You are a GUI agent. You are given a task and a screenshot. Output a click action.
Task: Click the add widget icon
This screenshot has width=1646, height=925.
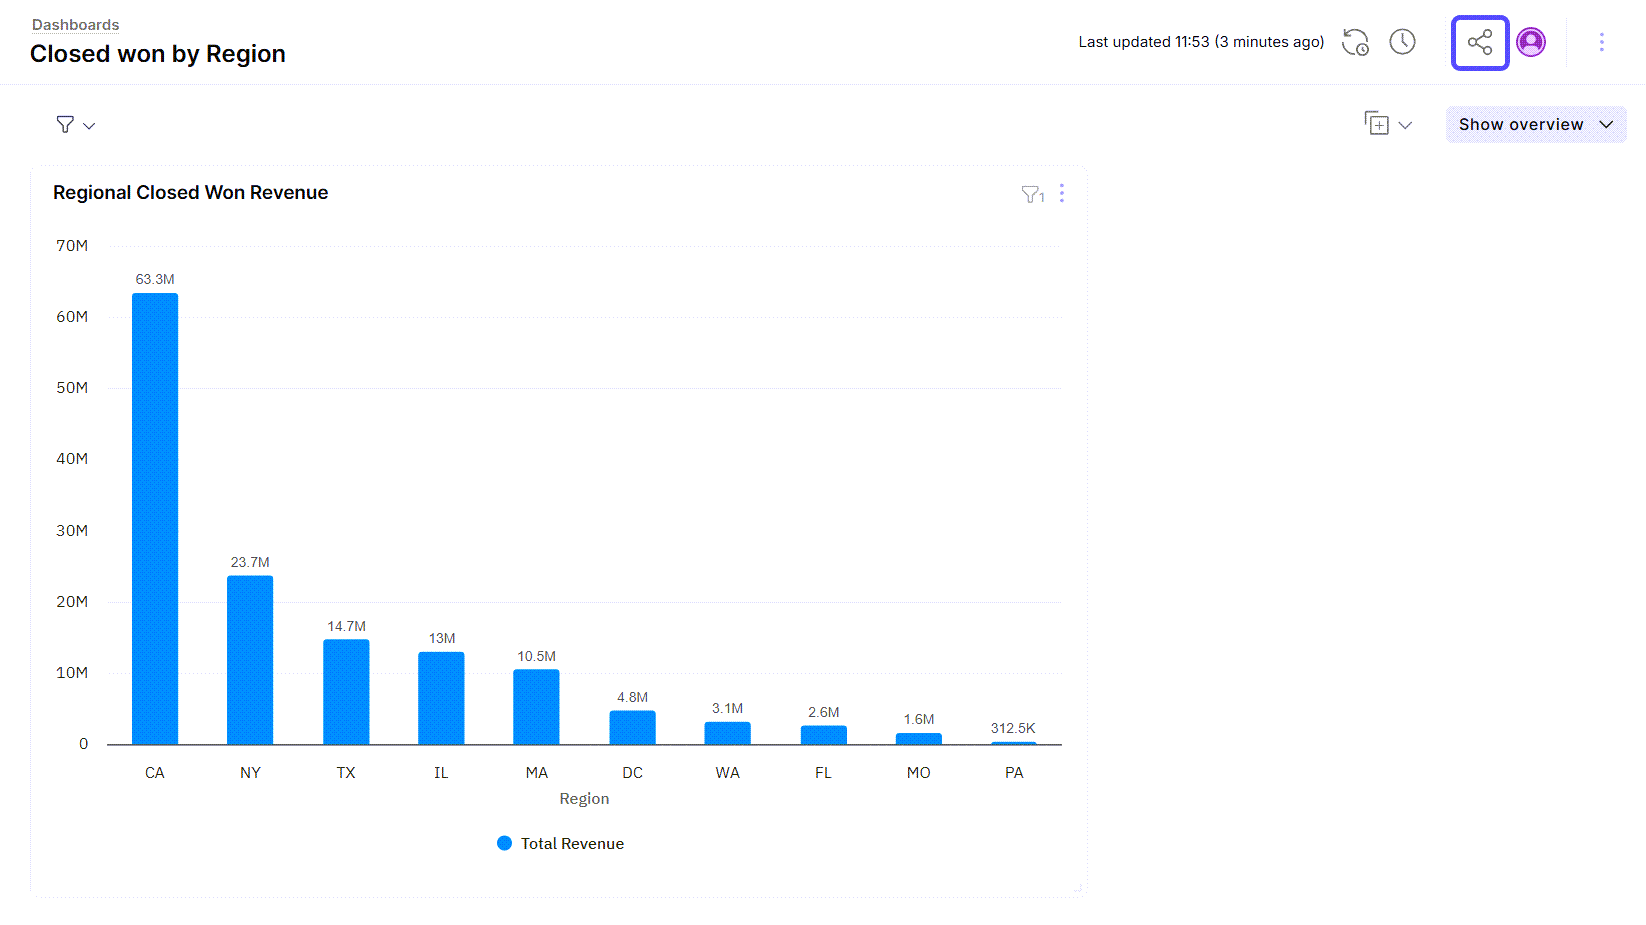pos(1377,123)
